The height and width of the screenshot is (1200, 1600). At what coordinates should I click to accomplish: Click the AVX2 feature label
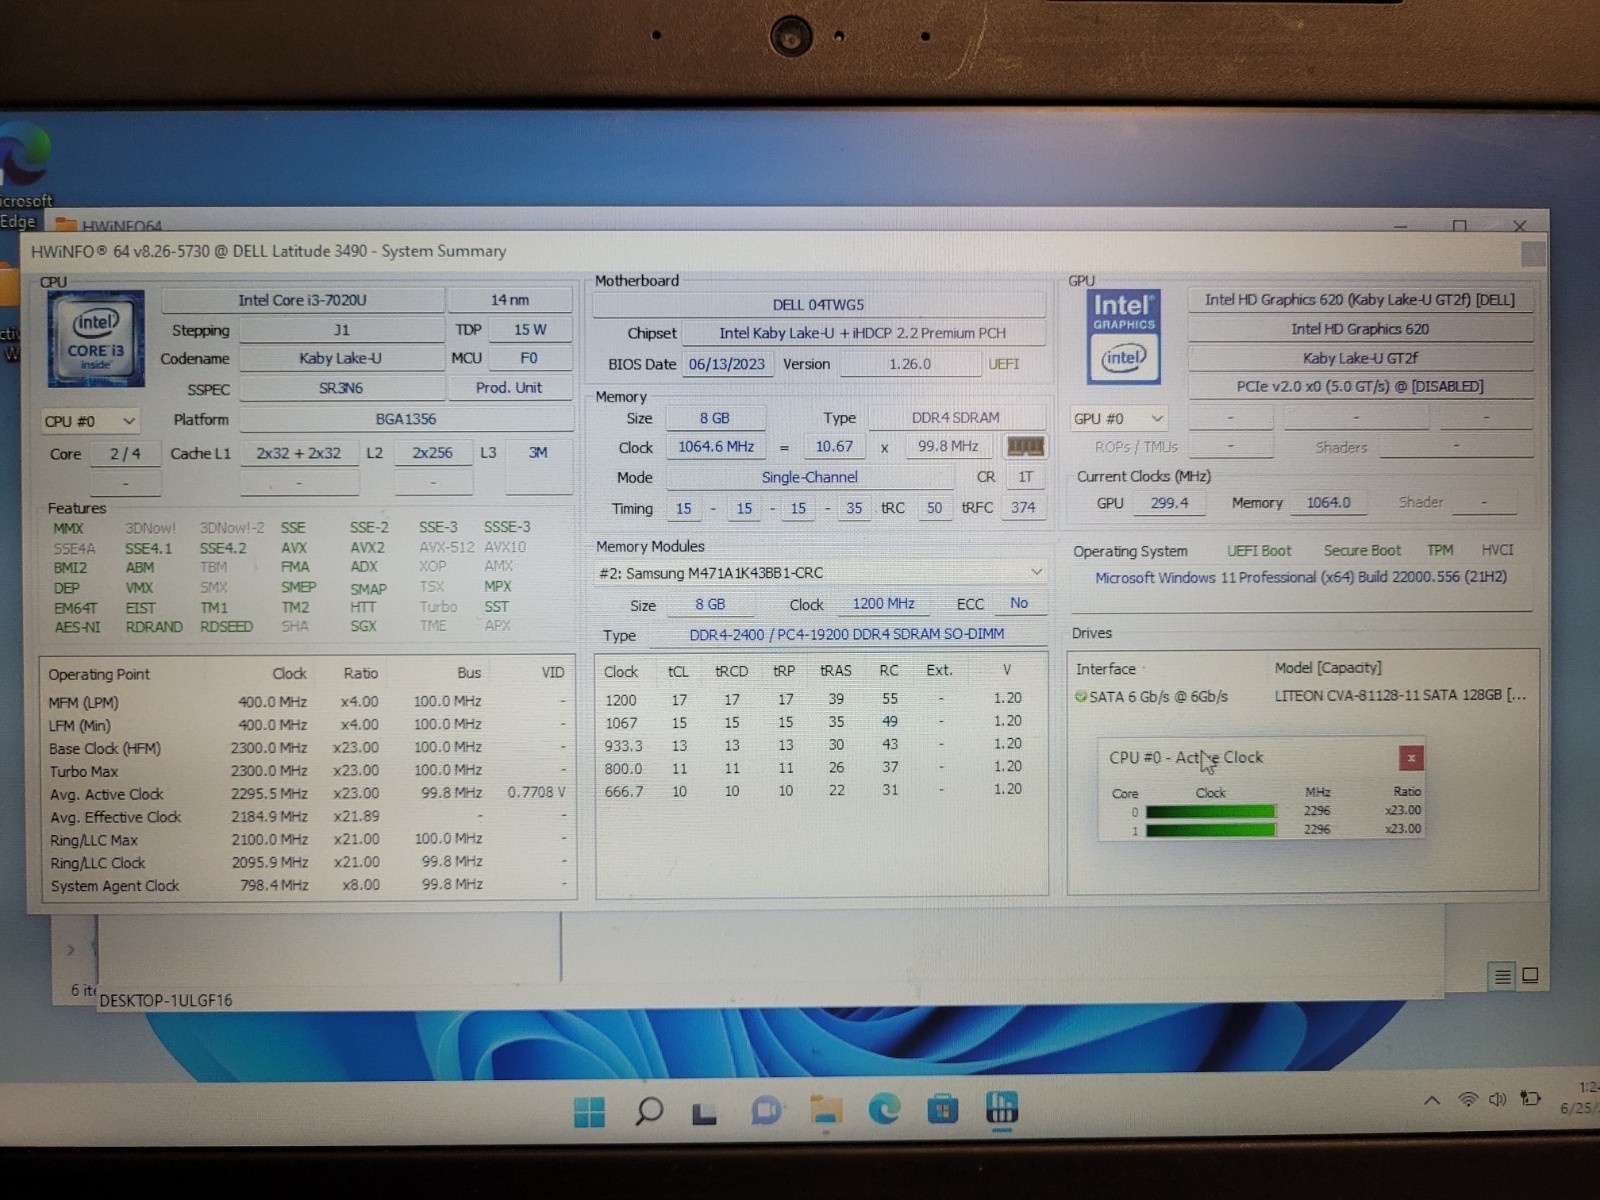(x=367, y=548)
